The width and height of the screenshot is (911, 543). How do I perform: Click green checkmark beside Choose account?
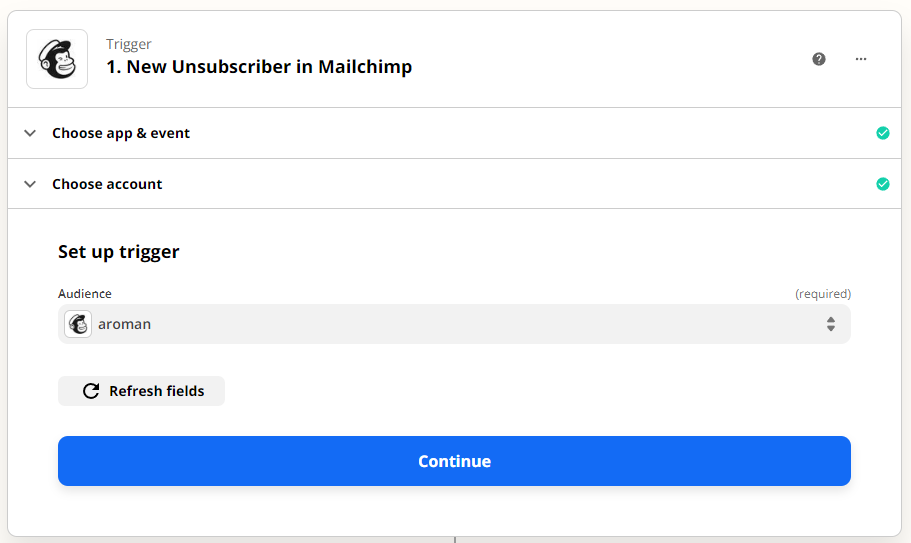click(x=883, y=184)
